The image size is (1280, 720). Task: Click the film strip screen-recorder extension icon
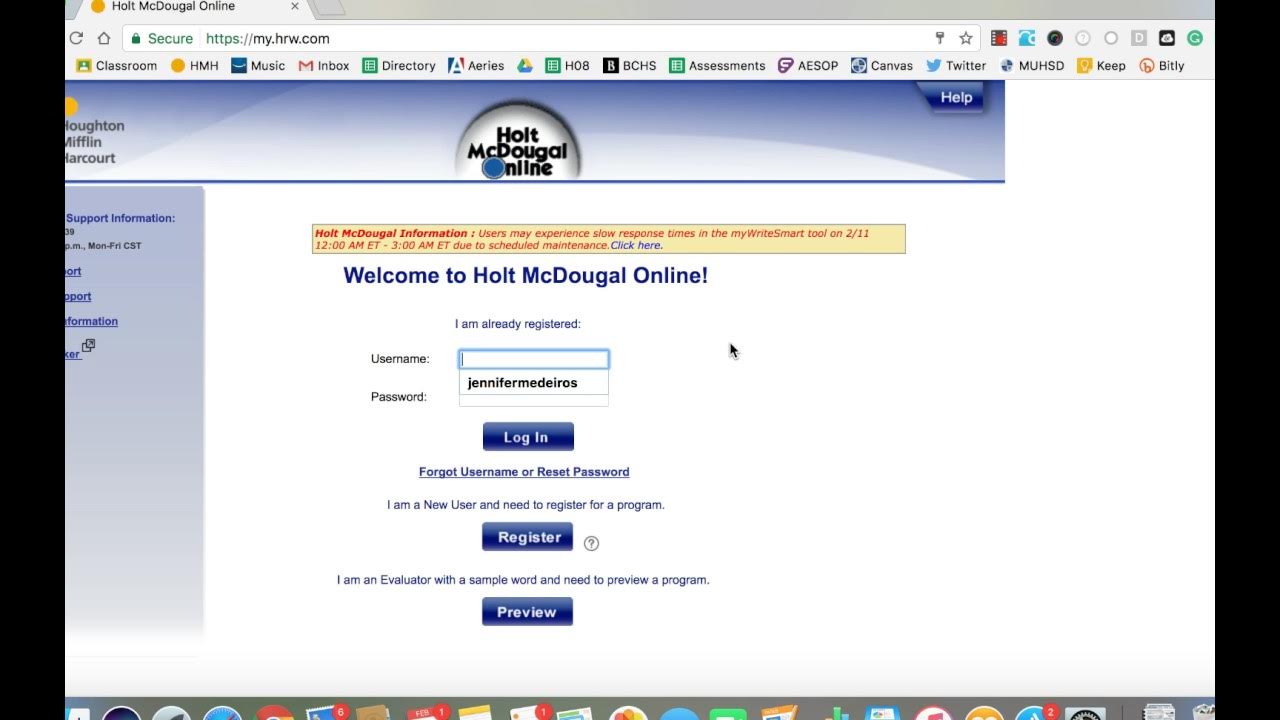[999, 38]
